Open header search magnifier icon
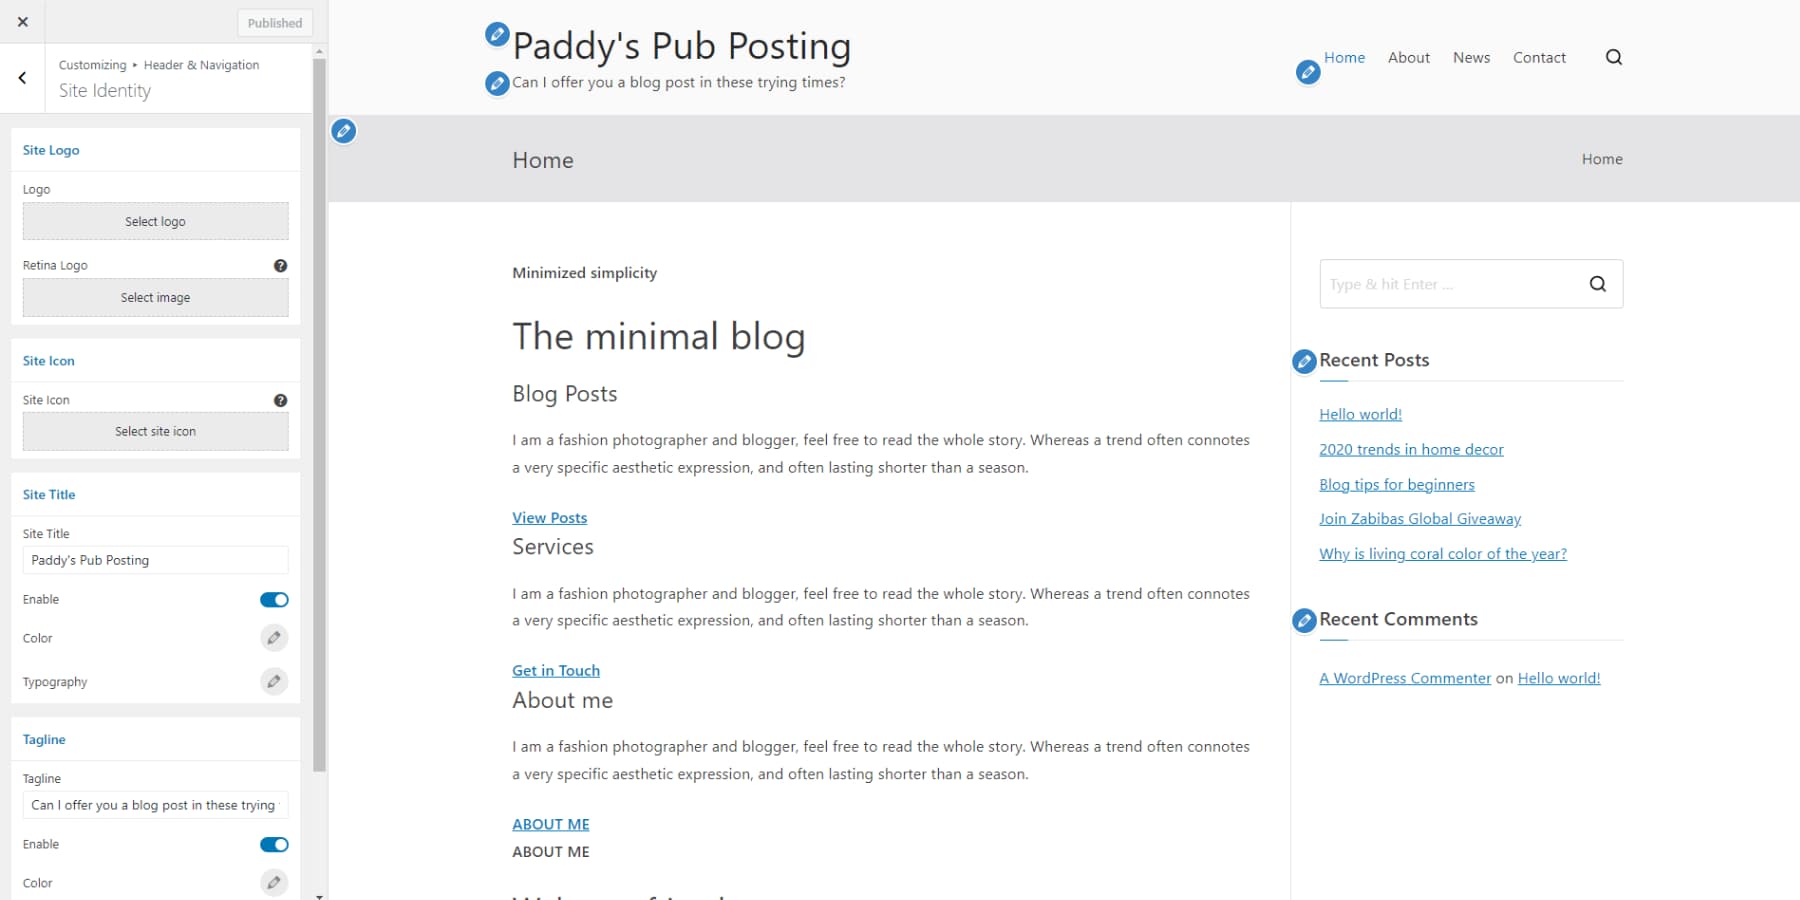Viewport: 1800px width, 900px height. click(1614, 58)
